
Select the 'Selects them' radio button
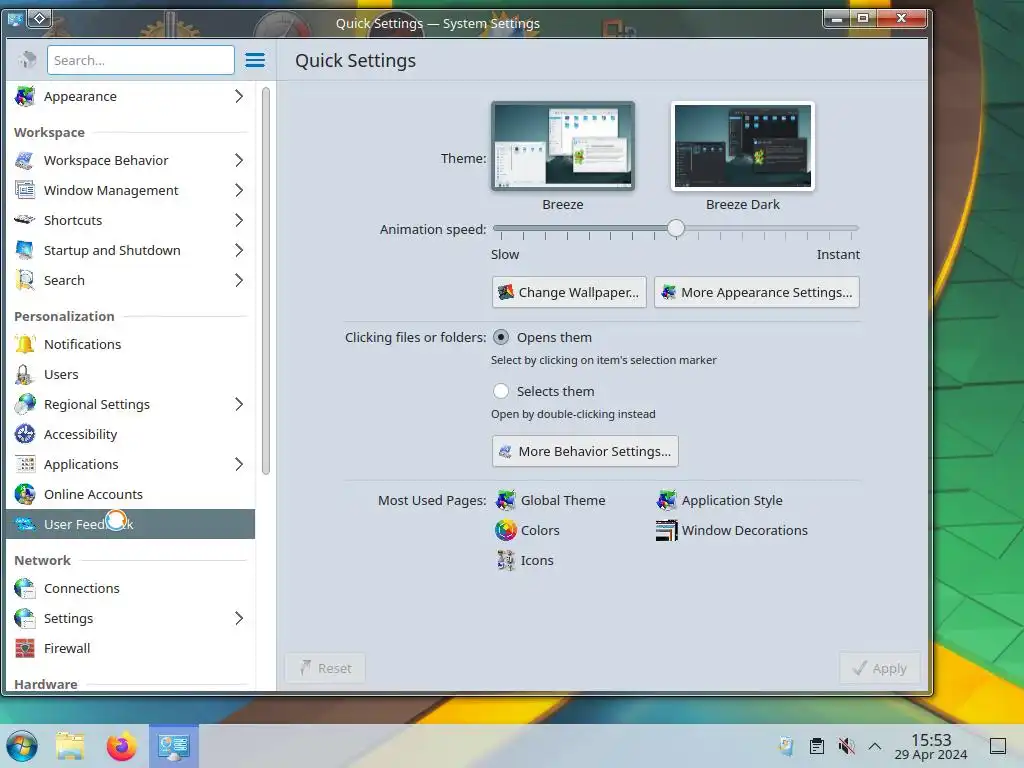tap(501, 391)
